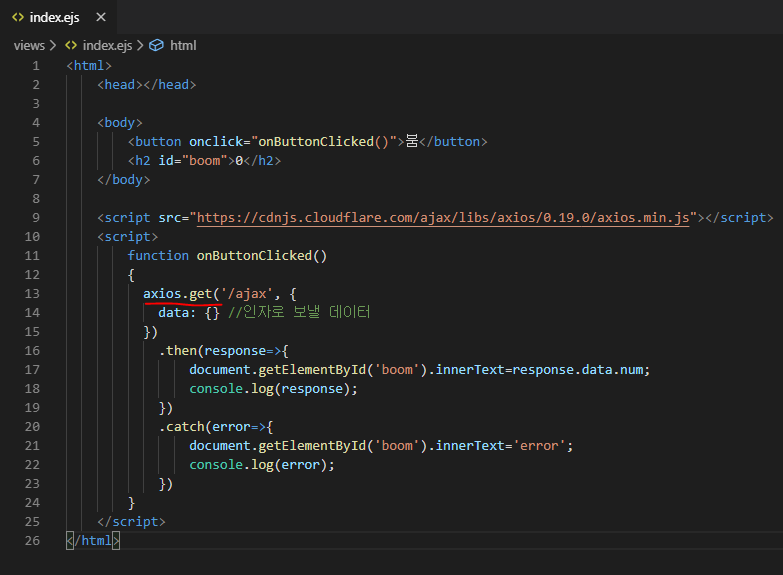
Task: Click the Korean comment after data: {}
Action: (299, 312)
